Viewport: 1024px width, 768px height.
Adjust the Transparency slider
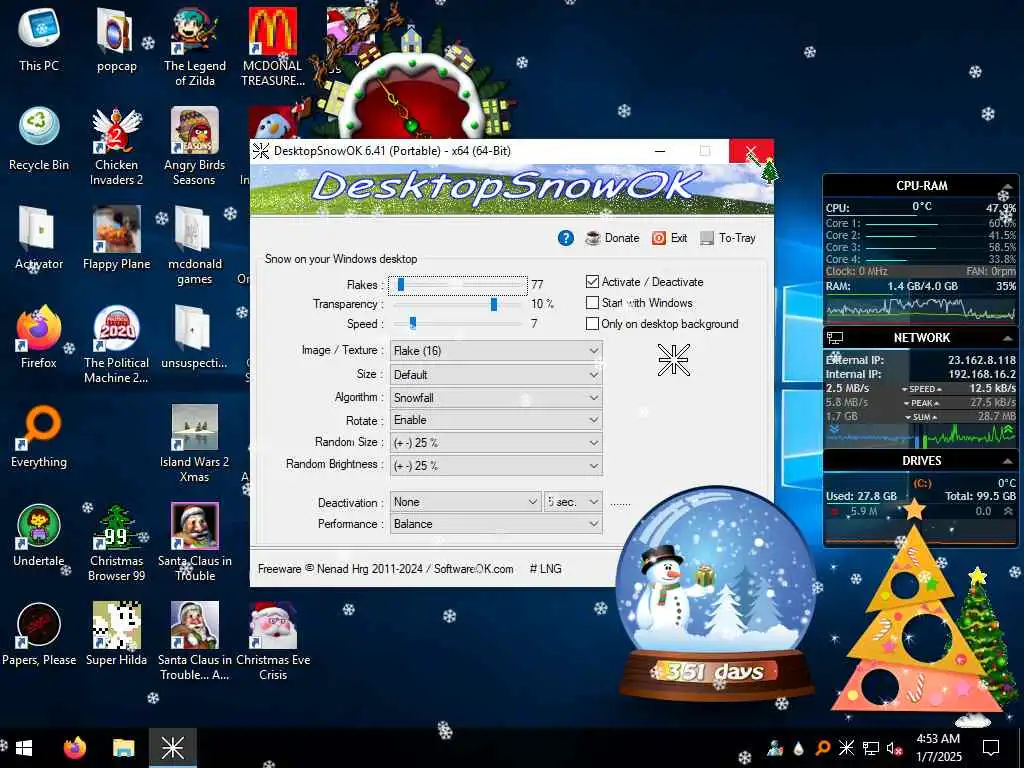[457, 304]
